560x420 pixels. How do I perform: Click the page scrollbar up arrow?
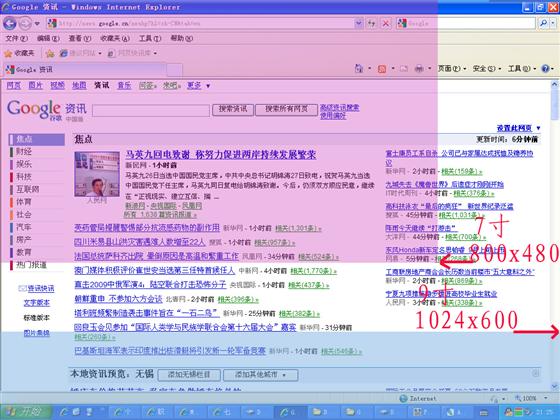tap(554, 85)
